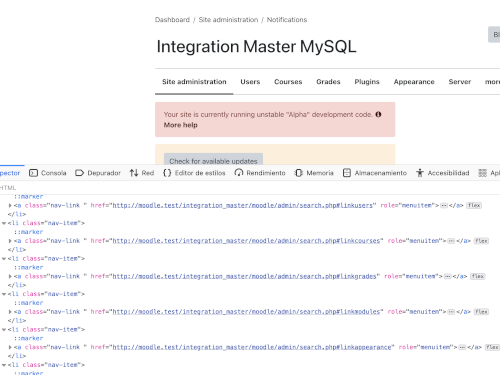
Task: Select the Server tab
Action: point(460,82)
